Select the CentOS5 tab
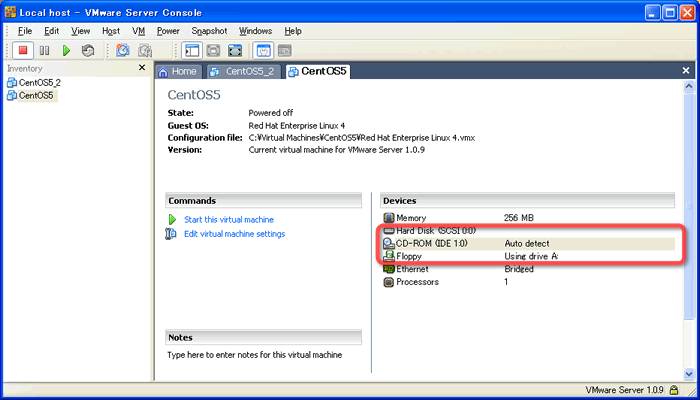Image resolution: width=700 pixels, height=400 pixels. coord(318,71)
